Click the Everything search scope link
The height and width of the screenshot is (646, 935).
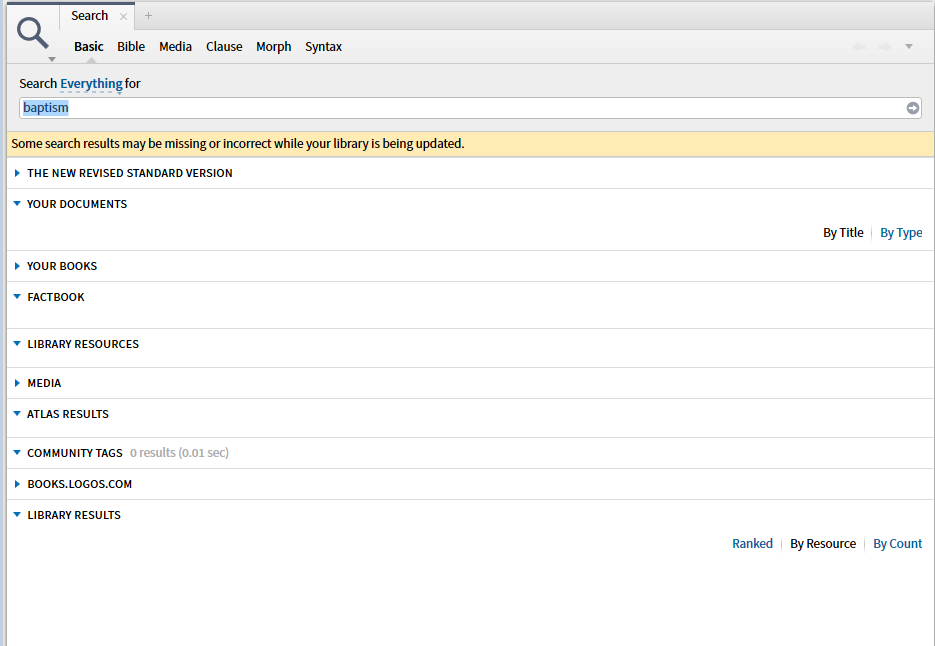[91, 84]
